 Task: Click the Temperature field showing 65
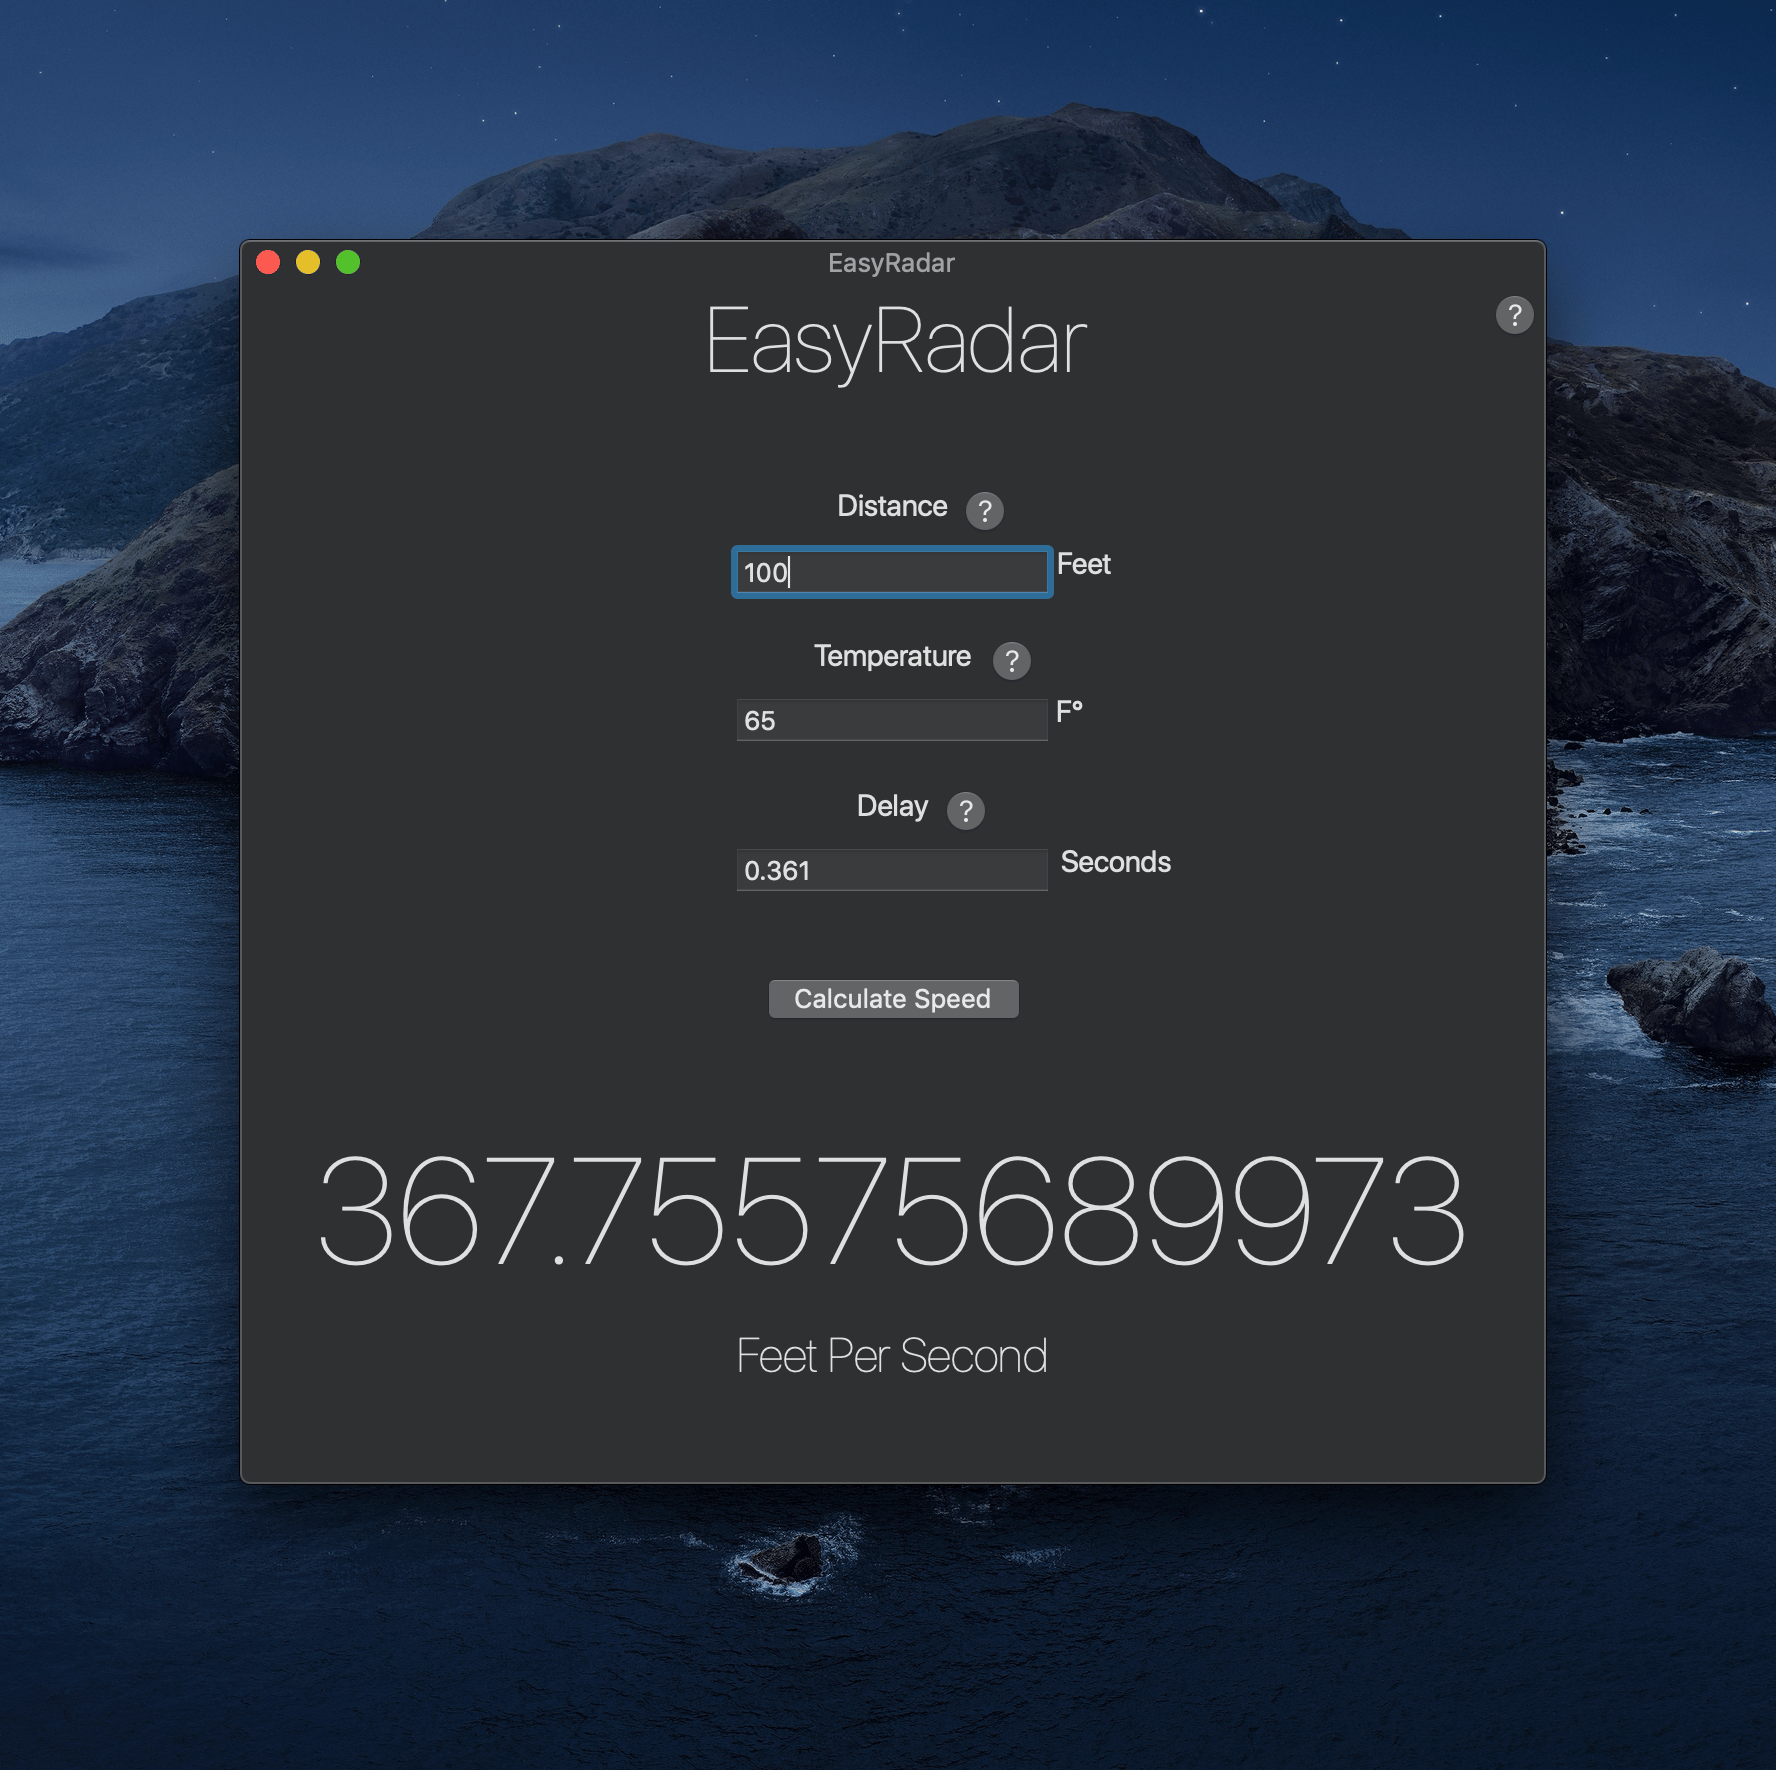[x=891, y=720]
